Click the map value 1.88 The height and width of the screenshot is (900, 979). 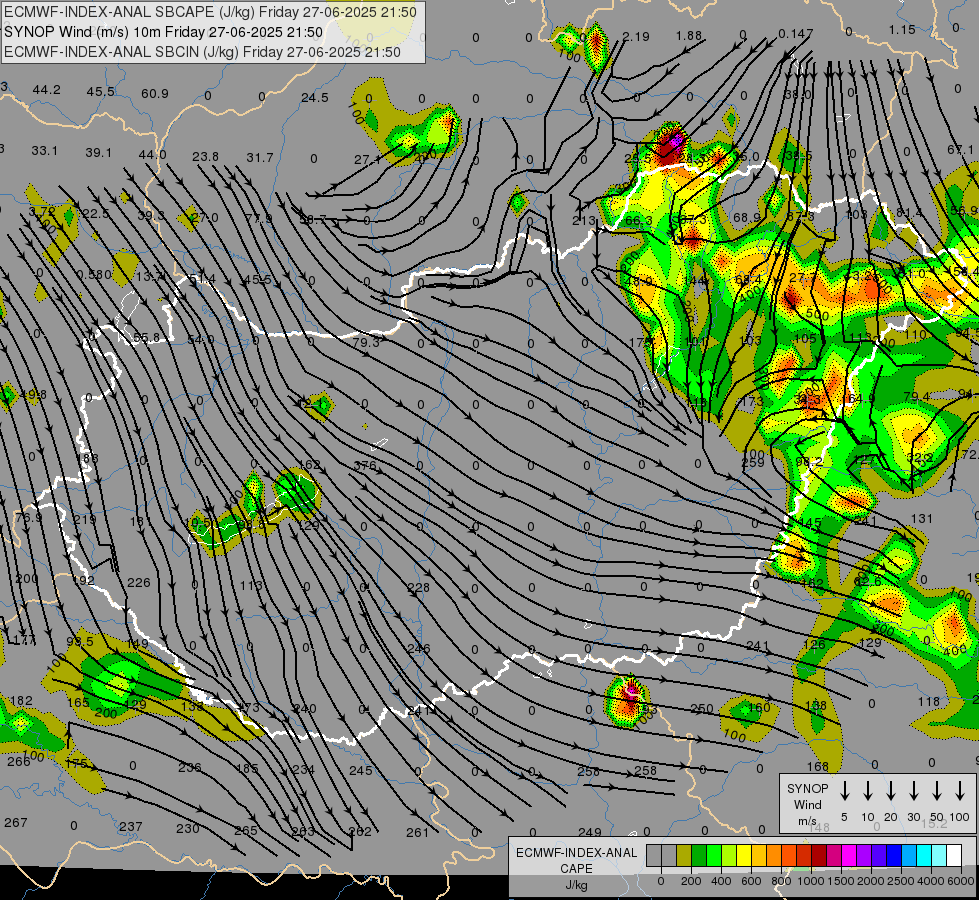coord(689,36)
